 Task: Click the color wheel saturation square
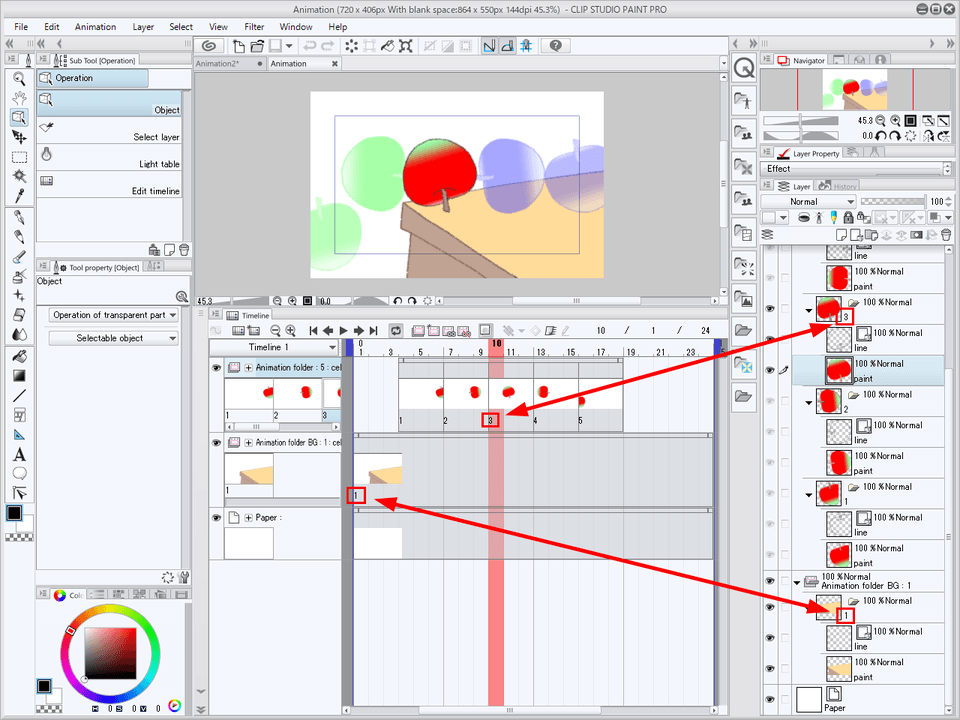[x=110, y=653]
